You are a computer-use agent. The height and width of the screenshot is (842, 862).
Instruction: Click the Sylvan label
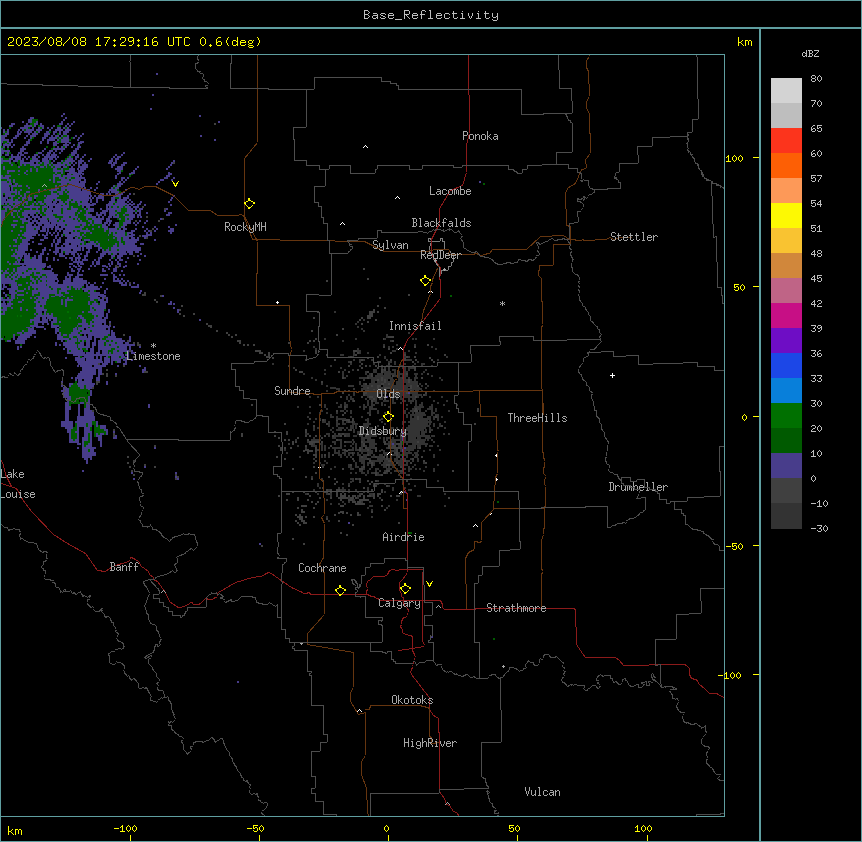coord(390,245)
